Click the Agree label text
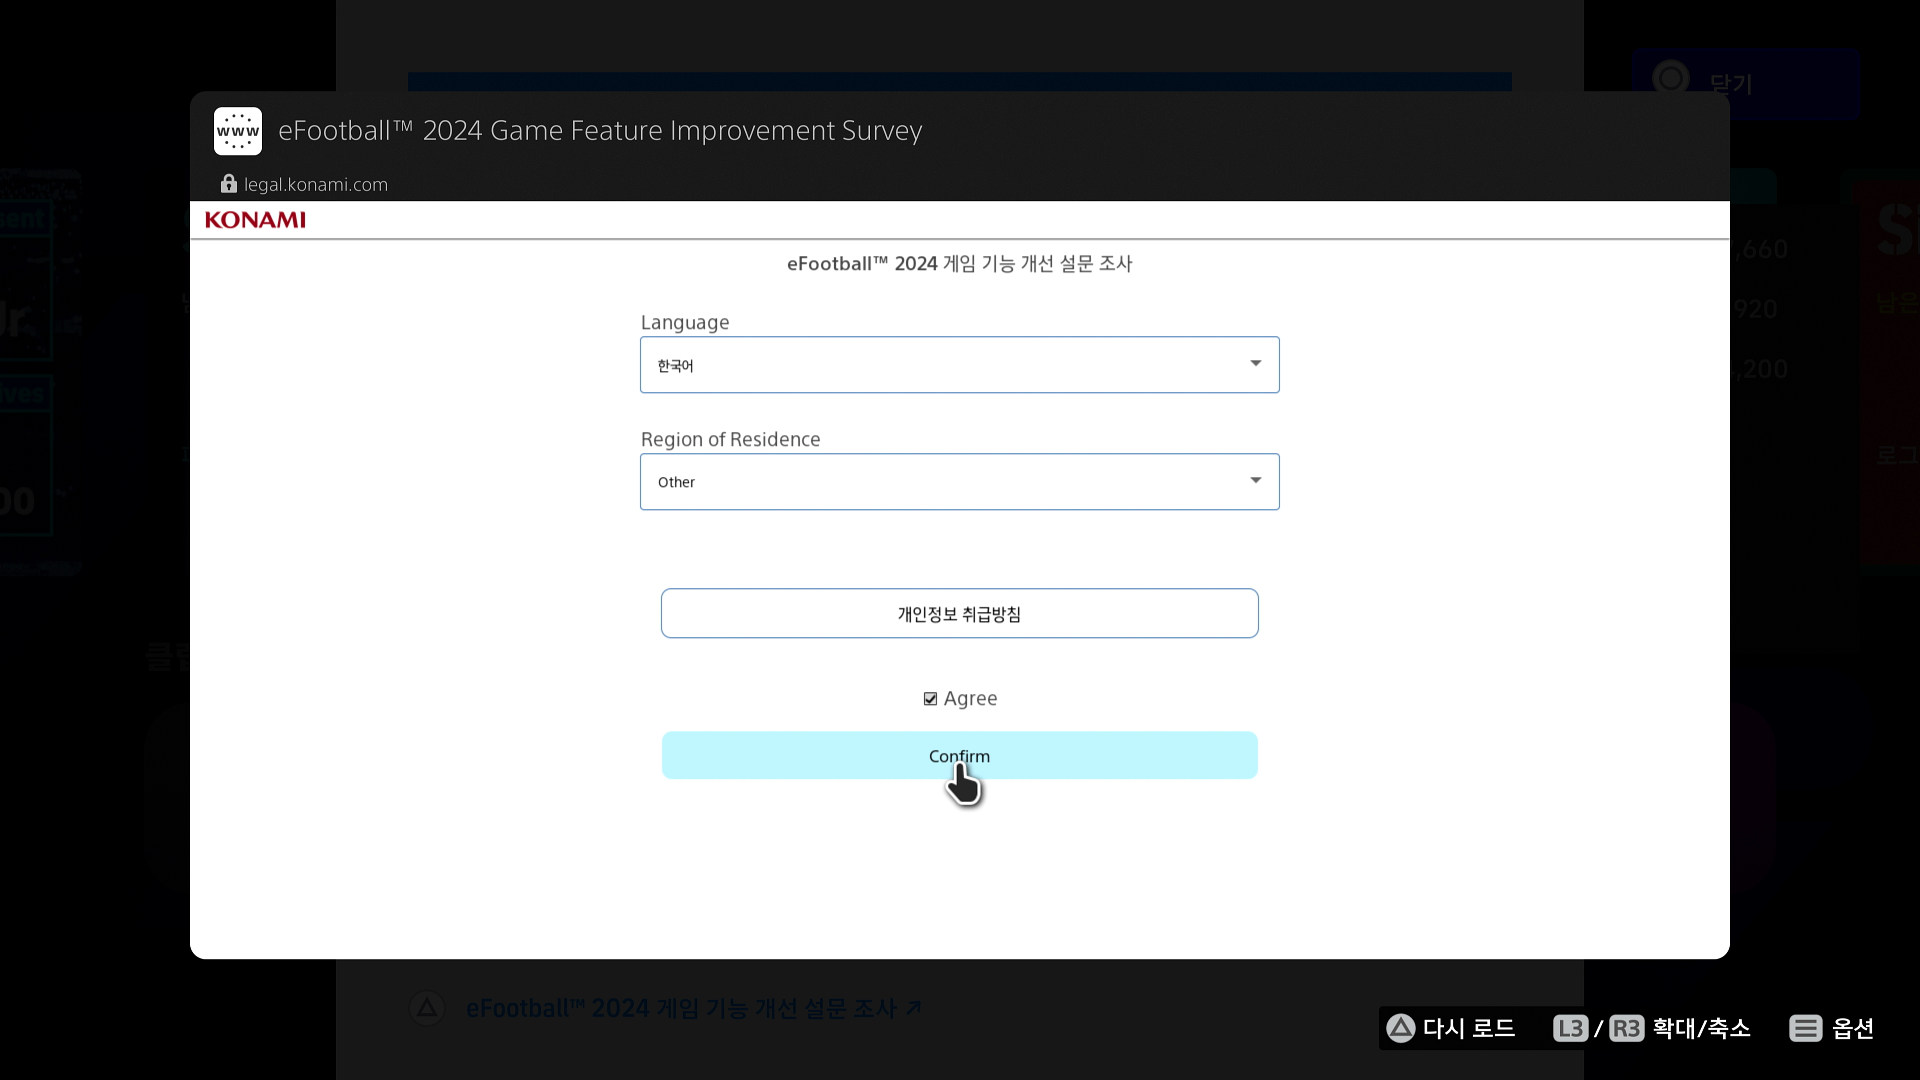The width and height of the screenshot is (1920, 1080). [970, 699]
